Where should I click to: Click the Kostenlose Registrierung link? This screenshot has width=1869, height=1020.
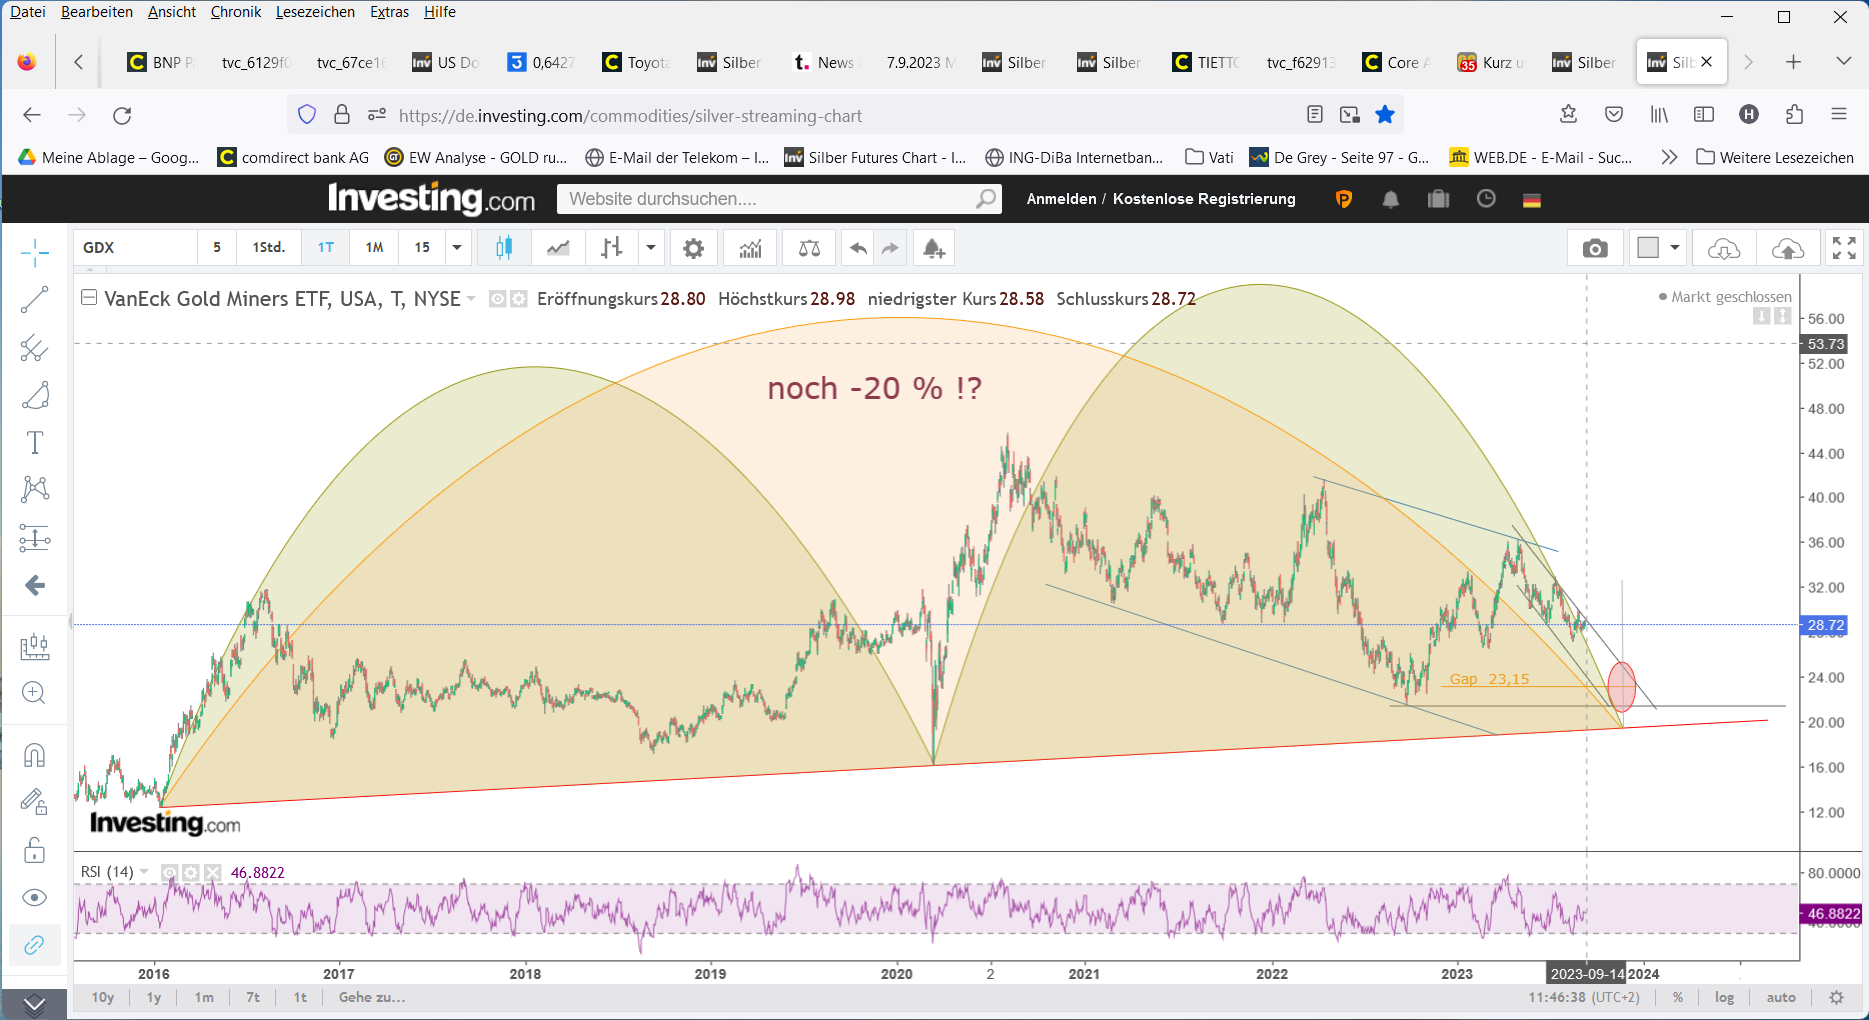pyautogui.click(x=1204, y=199)
